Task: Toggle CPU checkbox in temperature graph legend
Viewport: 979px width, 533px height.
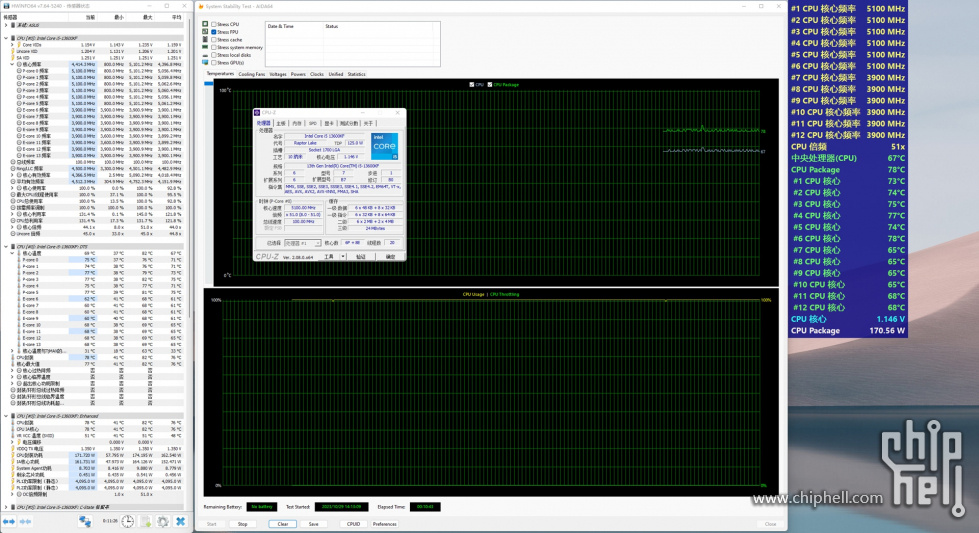Action: pos(471,84)
